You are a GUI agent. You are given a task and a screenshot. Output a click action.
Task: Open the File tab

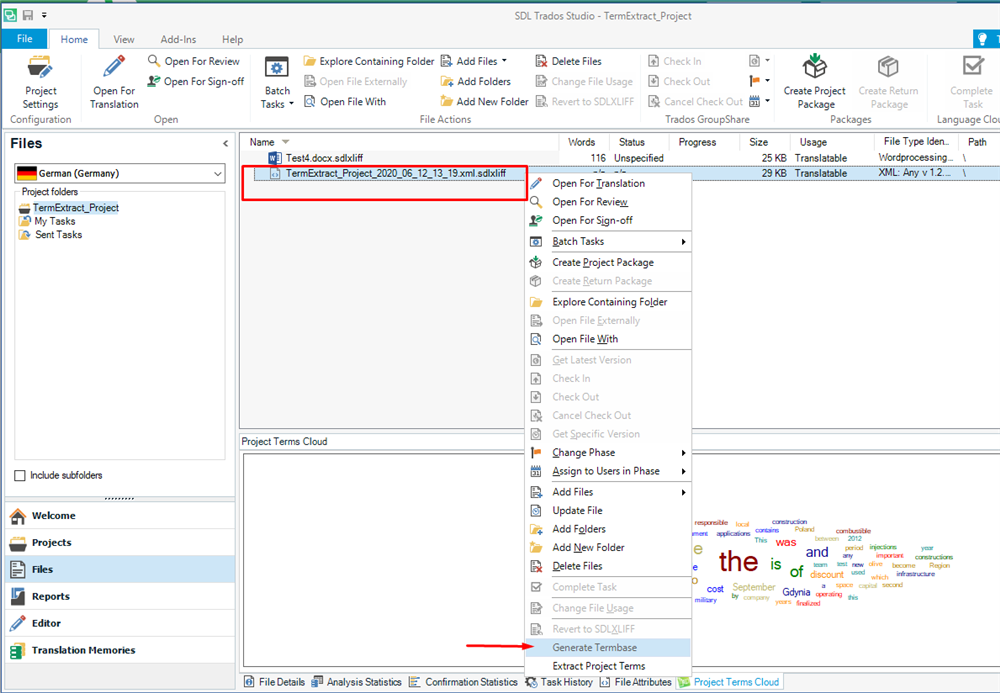click(25, 39)
